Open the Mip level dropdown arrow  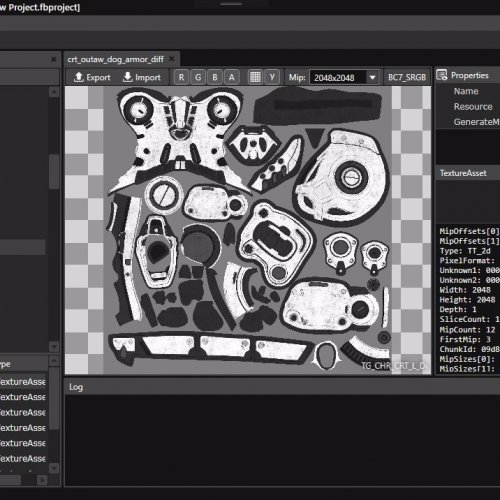point(372,78)
